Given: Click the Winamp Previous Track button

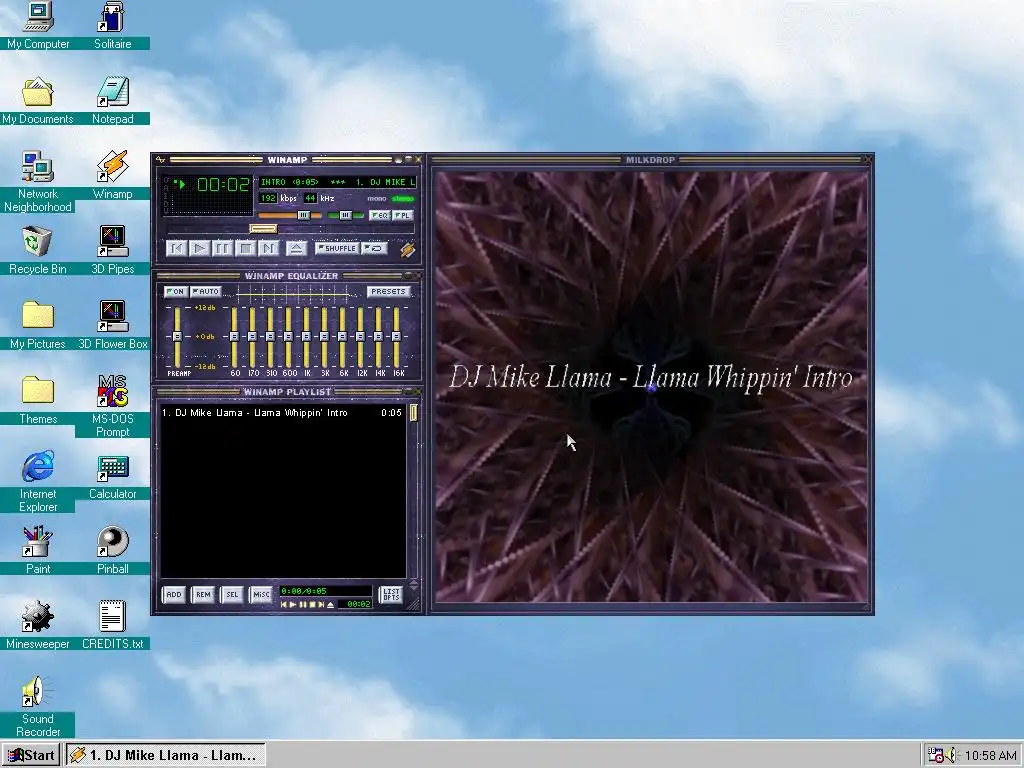Looking at the screenshot, I should [x=176, y=248].
